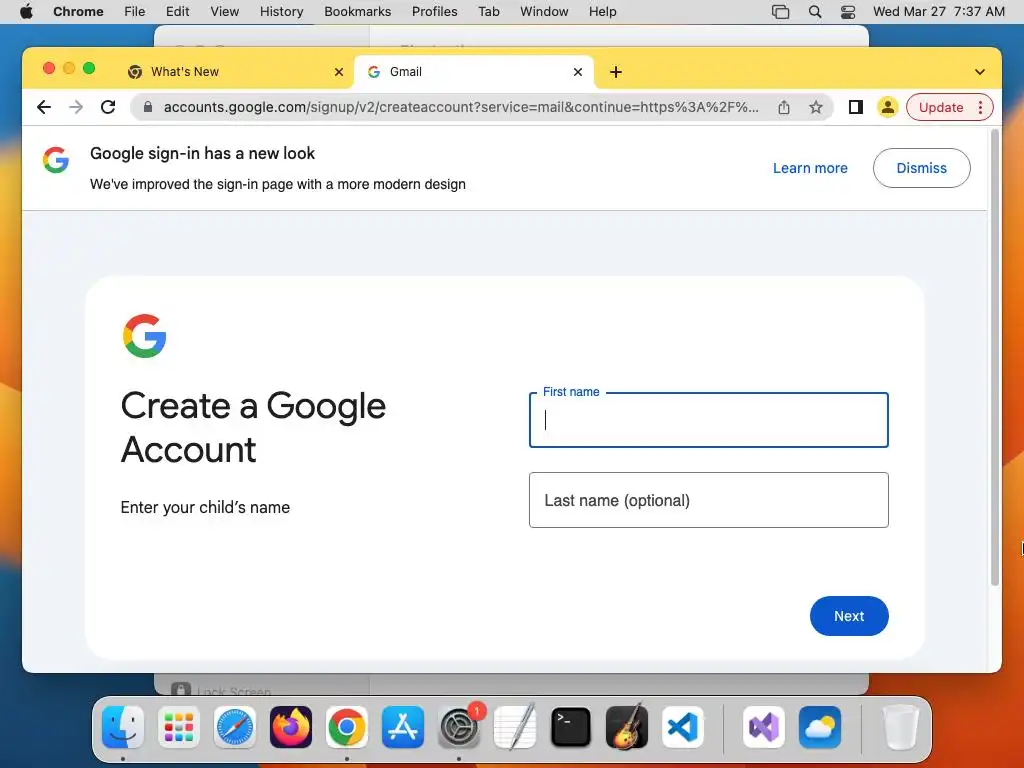Screen dimensions: 1024x768
Task: Open the Tab menu
Action: [488, 12]
